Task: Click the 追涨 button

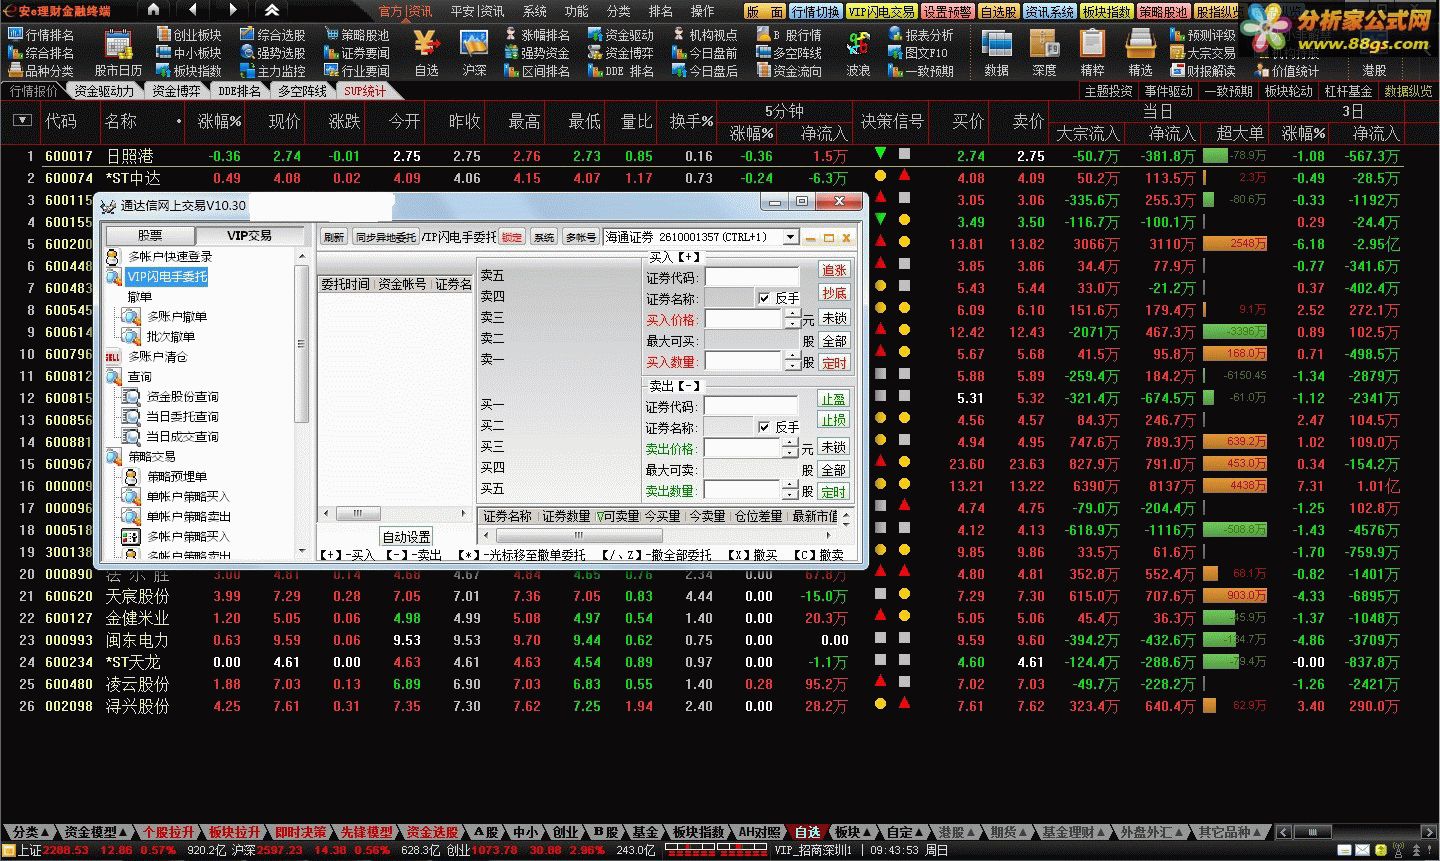Action: coord(834,270)
